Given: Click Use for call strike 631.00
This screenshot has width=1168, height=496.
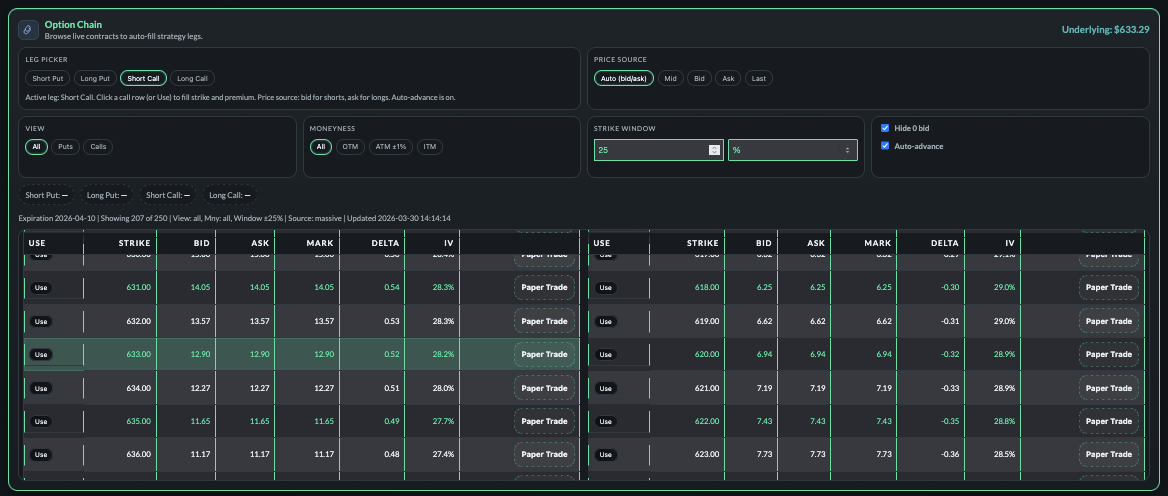Looking at the screenshot, I should pyautogui.click(x=41, y=287).
